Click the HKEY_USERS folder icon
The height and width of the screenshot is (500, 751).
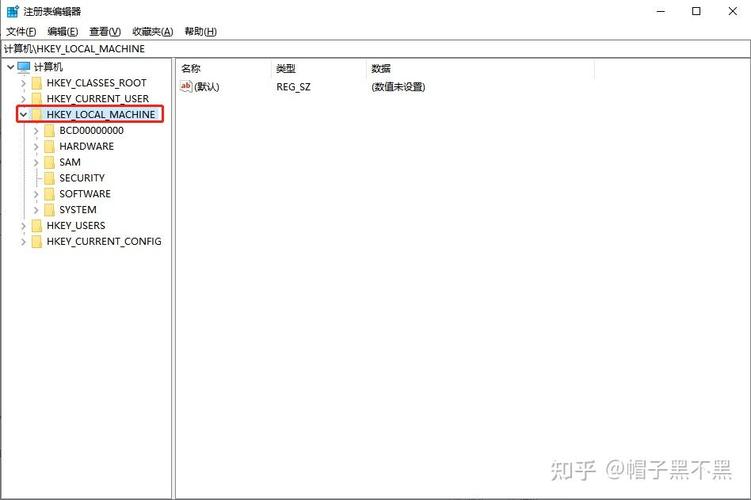click(37, 226)
